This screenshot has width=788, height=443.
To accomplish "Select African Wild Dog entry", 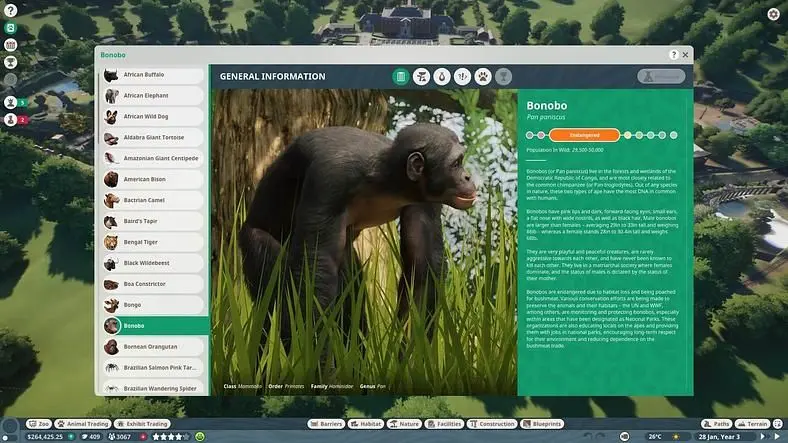I will pos(153,117).
